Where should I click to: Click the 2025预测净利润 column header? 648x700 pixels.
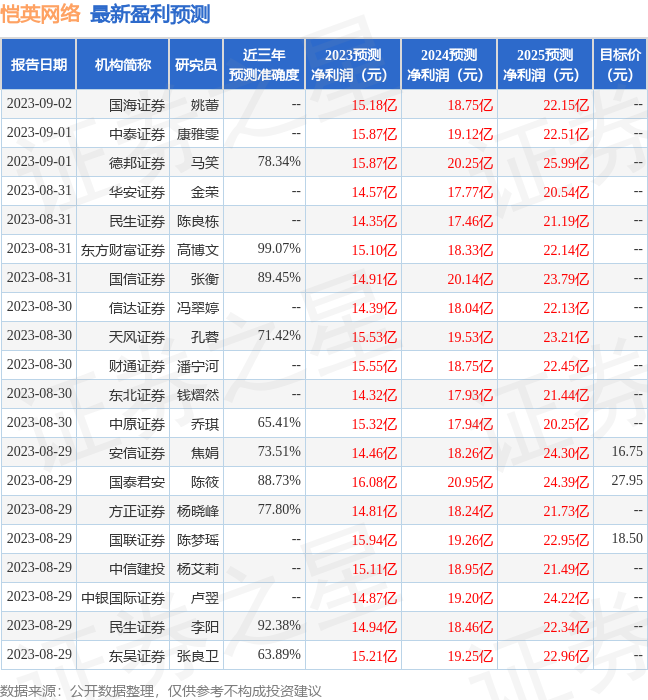[x=545, y=64]
